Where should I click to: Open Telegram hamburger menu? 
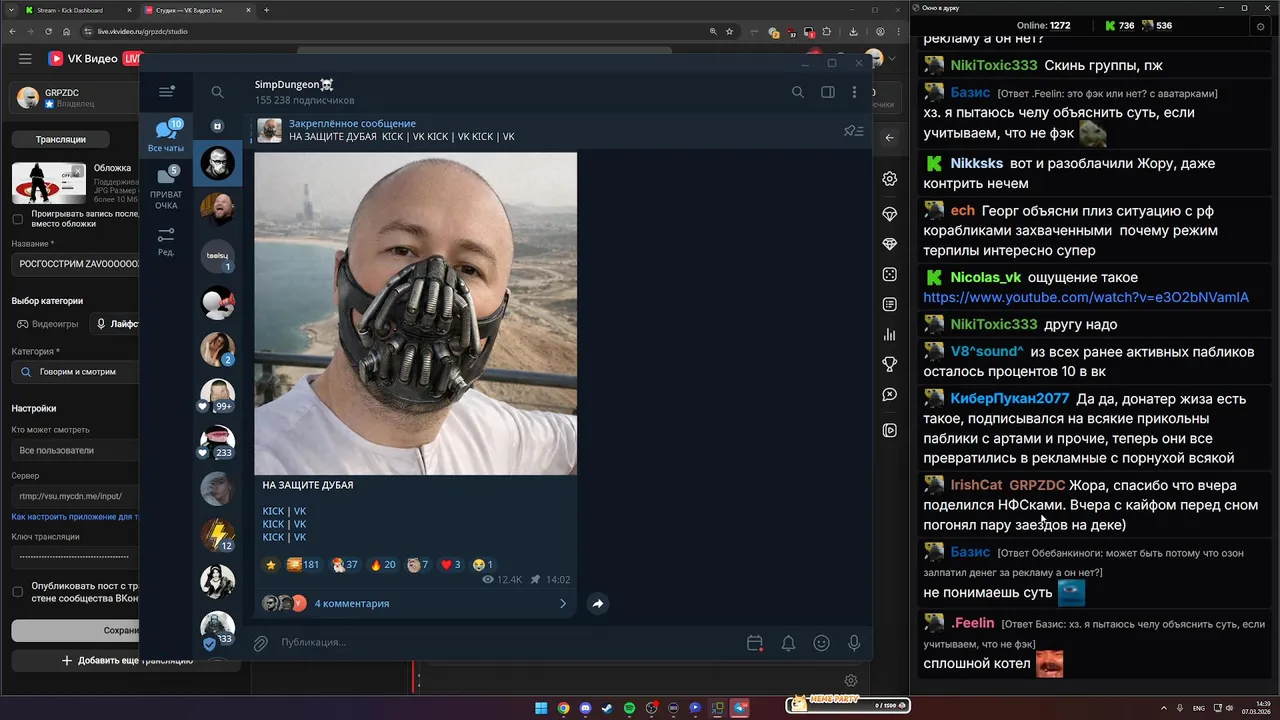click(166, 92)
